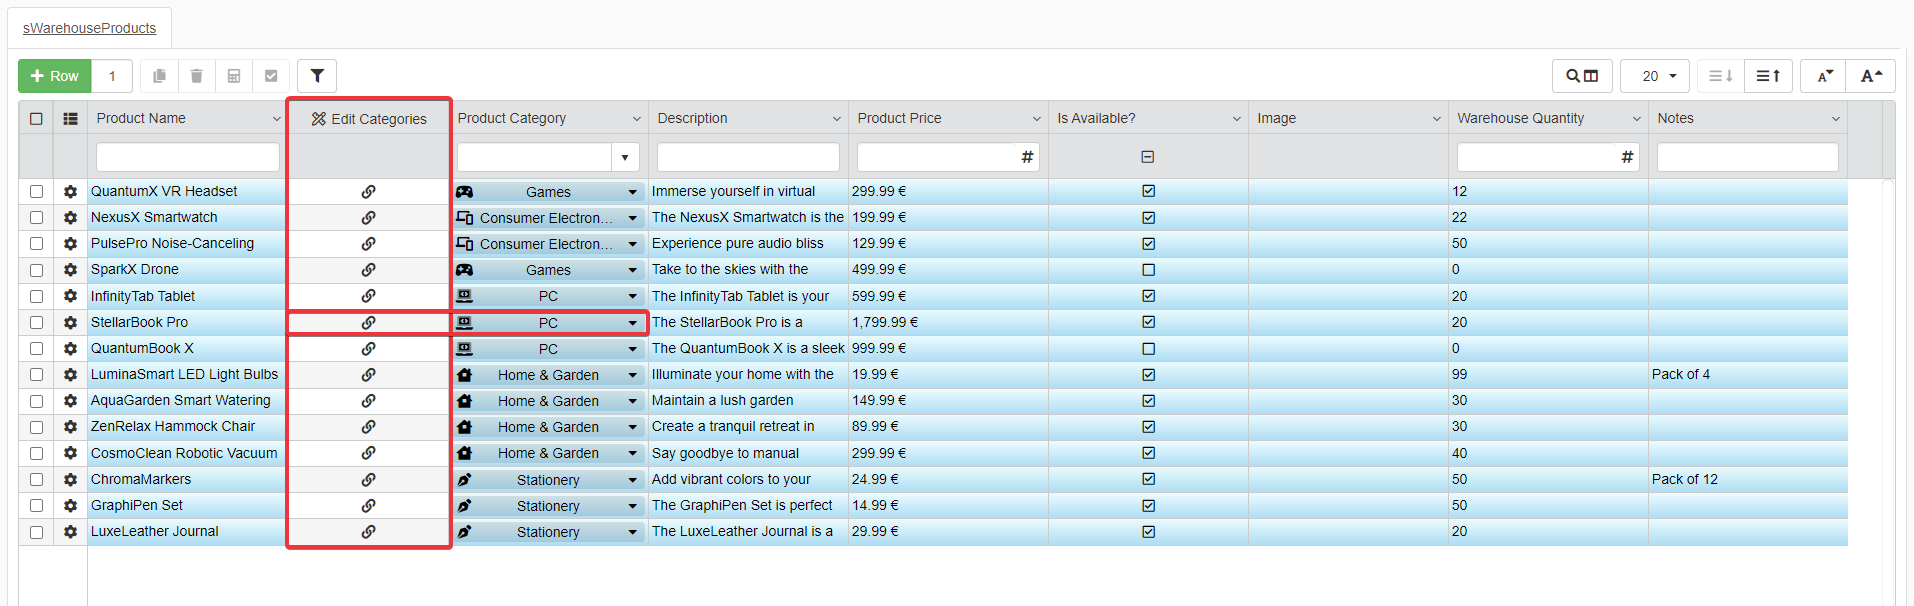Open the Product Price column header menu

pos(1036,119)
